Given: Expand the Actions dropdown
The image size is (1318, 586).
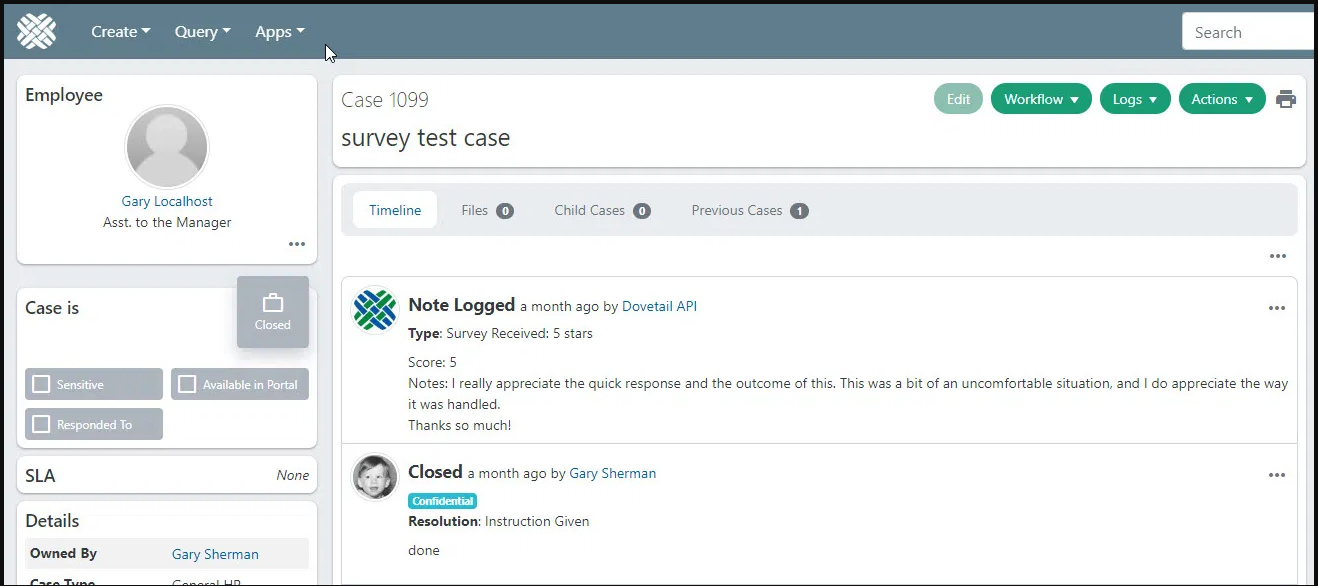Looking at the screenshot, I should click(1221, 99).
